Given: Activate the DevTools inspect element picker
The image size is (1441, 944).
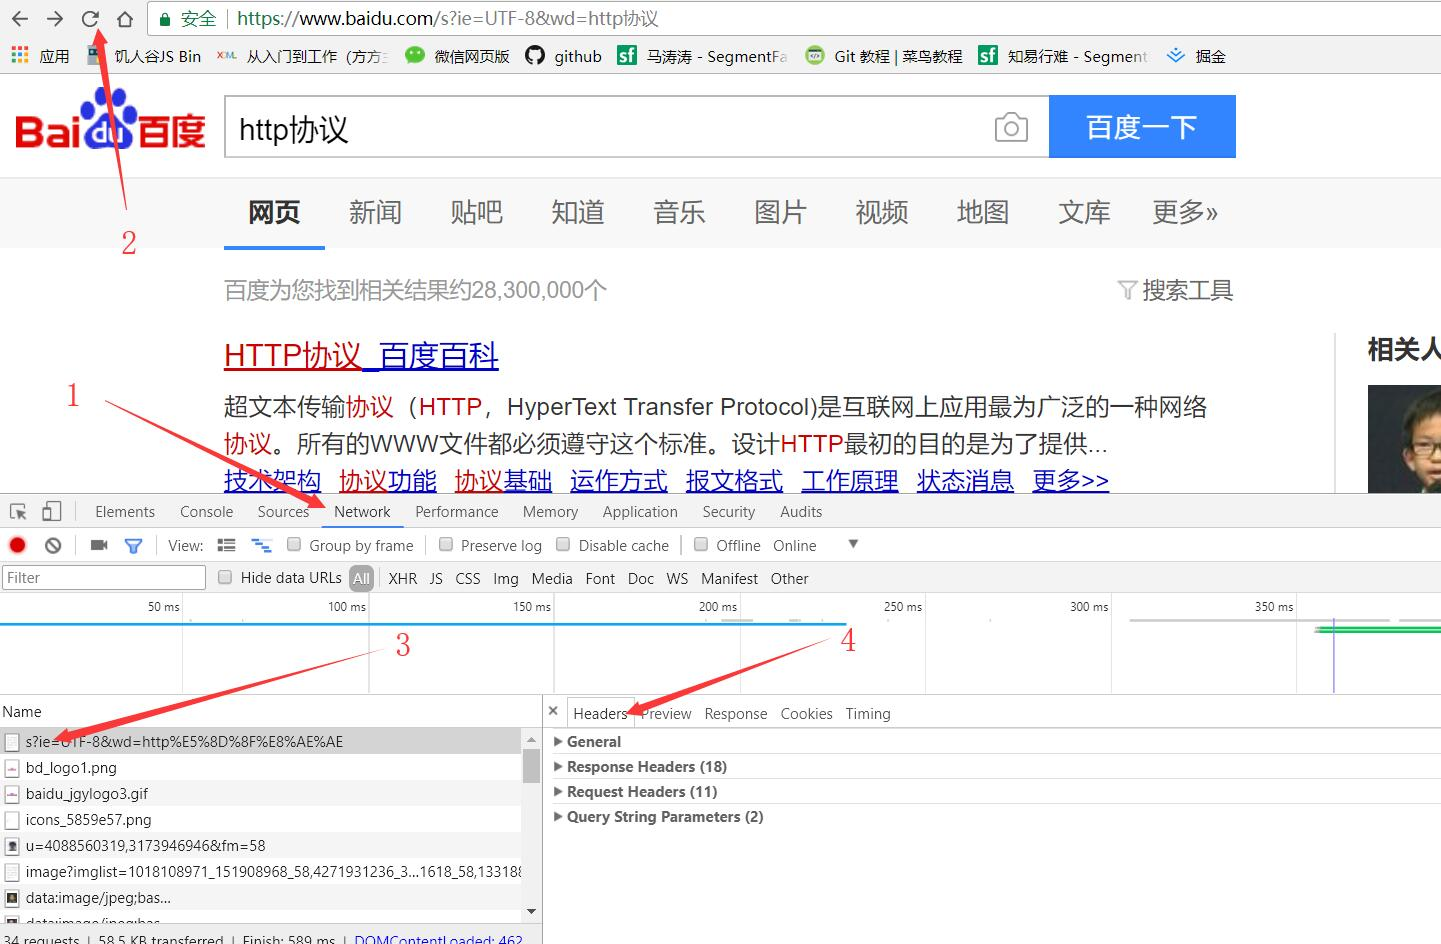Looking at the screenshot, I should point(18,512).
